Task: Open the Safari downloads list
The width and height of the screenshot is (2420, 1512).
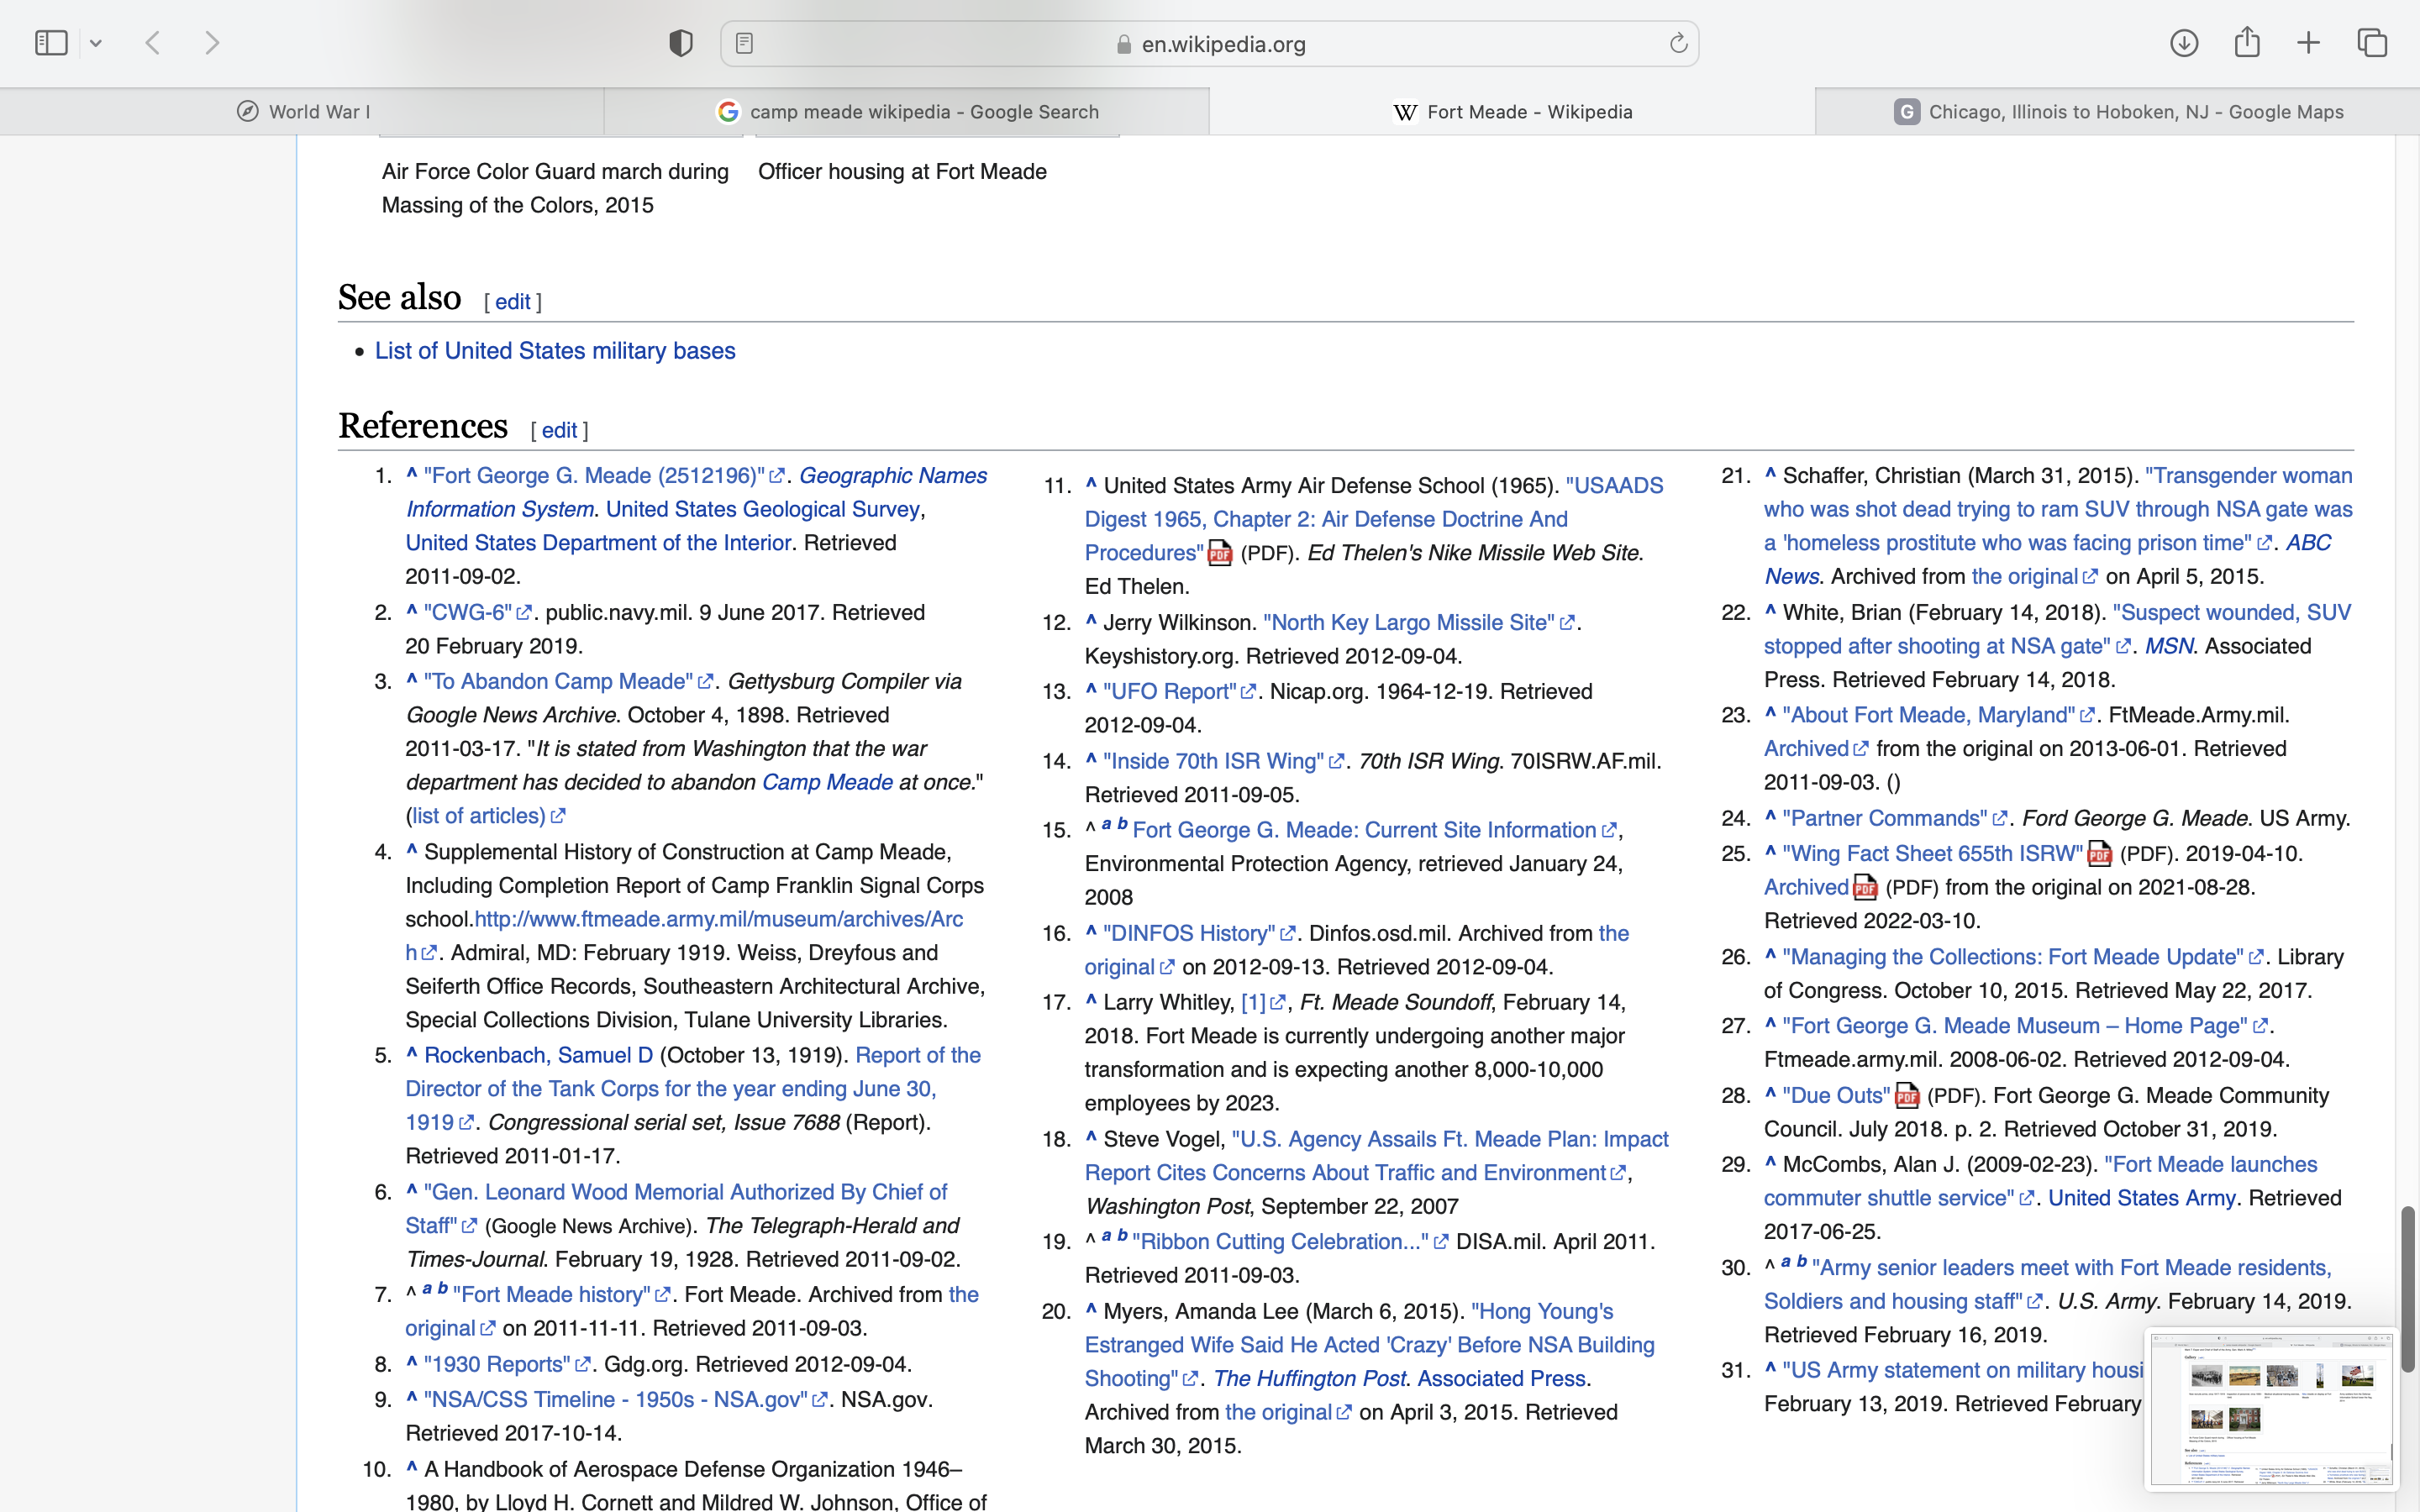Action: tap(2183, 43)
